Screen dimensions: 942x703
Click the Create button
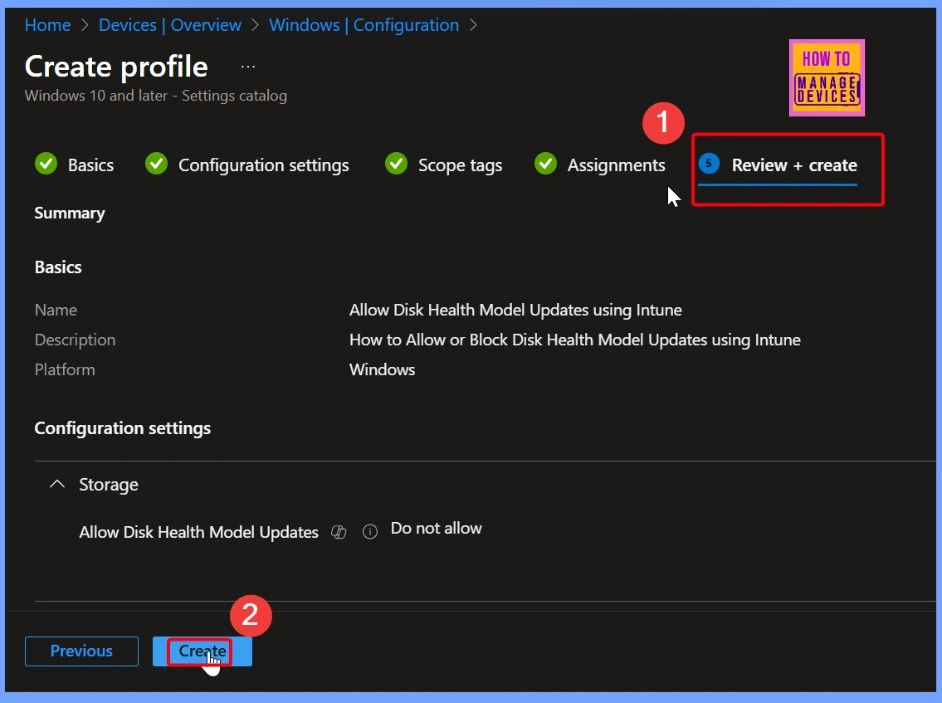pyautogui.click(x=202, y=651)
